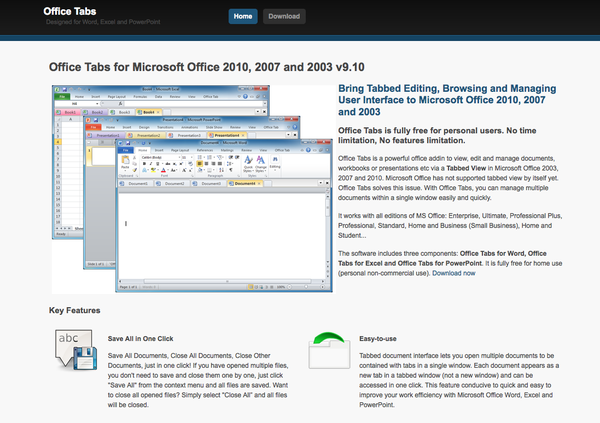Click the 'Save All in One Click' heading

[x=140, y=339]
